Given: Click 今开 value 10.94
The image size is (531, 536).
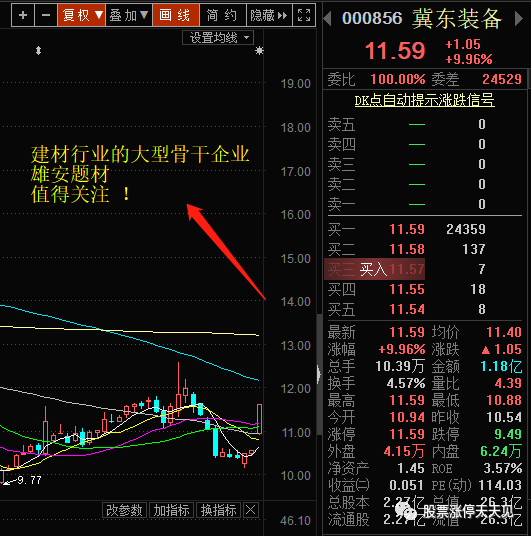Looking at the screenshot, I should tap(407, 417).
